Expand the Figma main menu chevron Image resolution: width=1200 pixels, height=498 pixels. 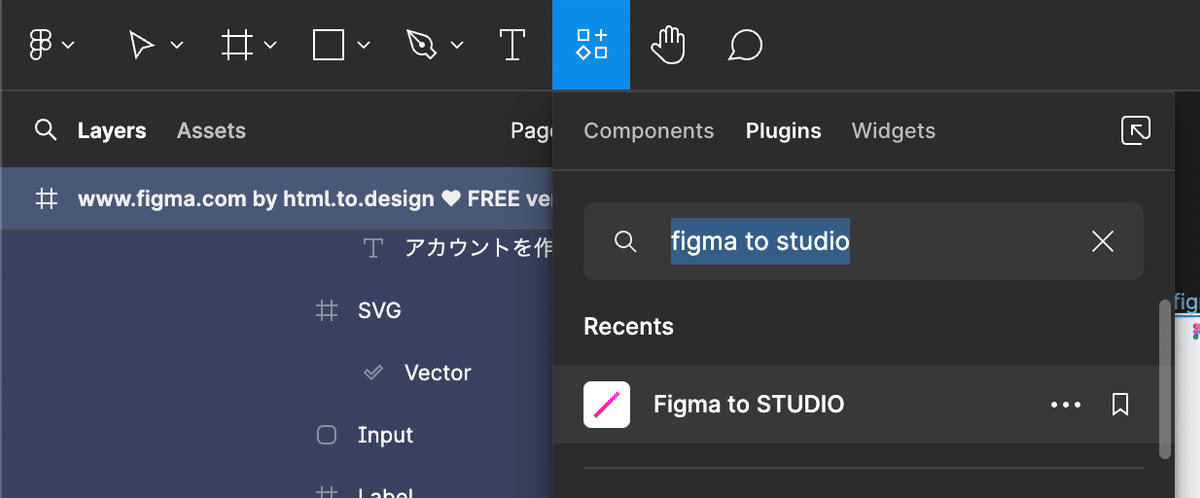(x=68, y=46)
